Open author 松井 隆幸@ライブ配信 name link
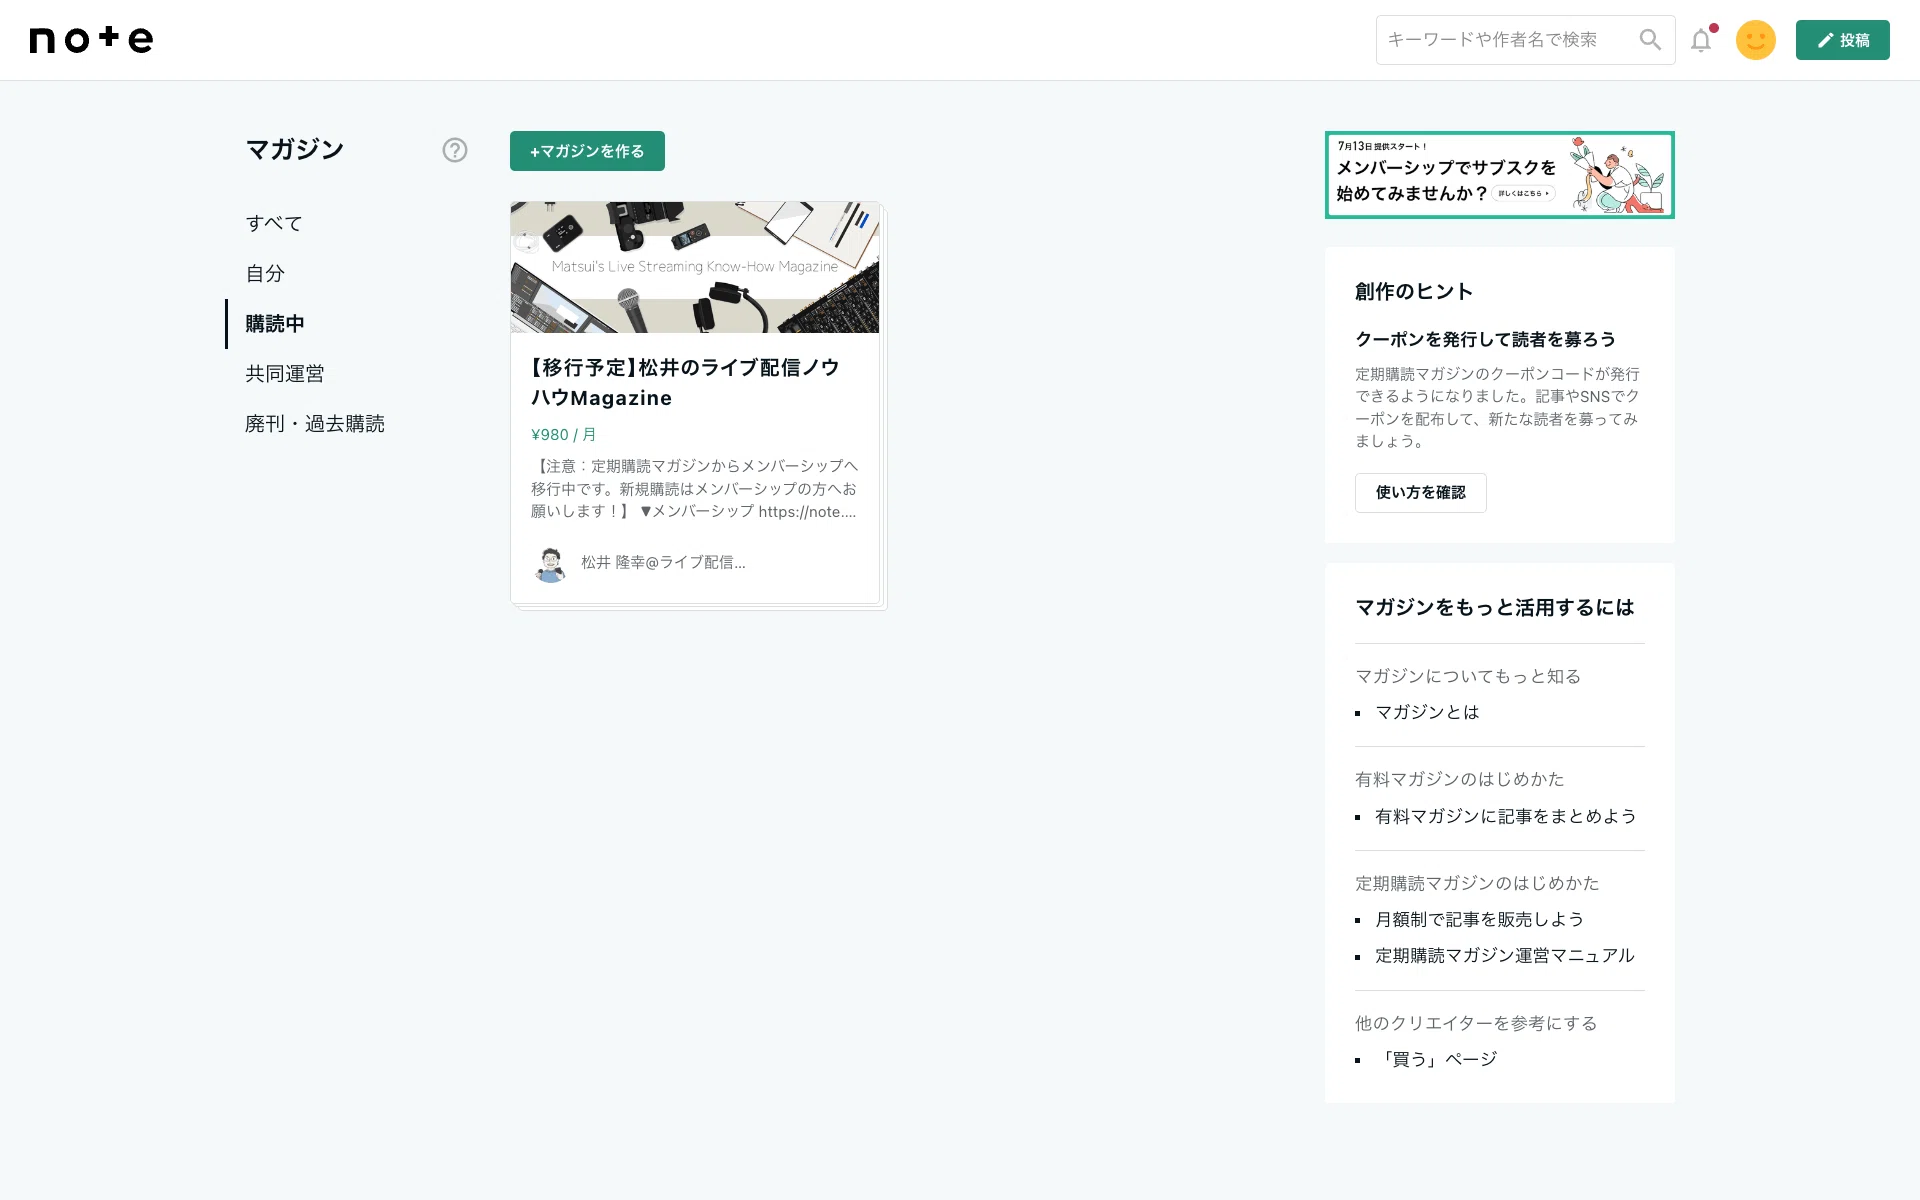Image resolution: width=1920 pixels, height=1200 pixels. click(663, 563)
